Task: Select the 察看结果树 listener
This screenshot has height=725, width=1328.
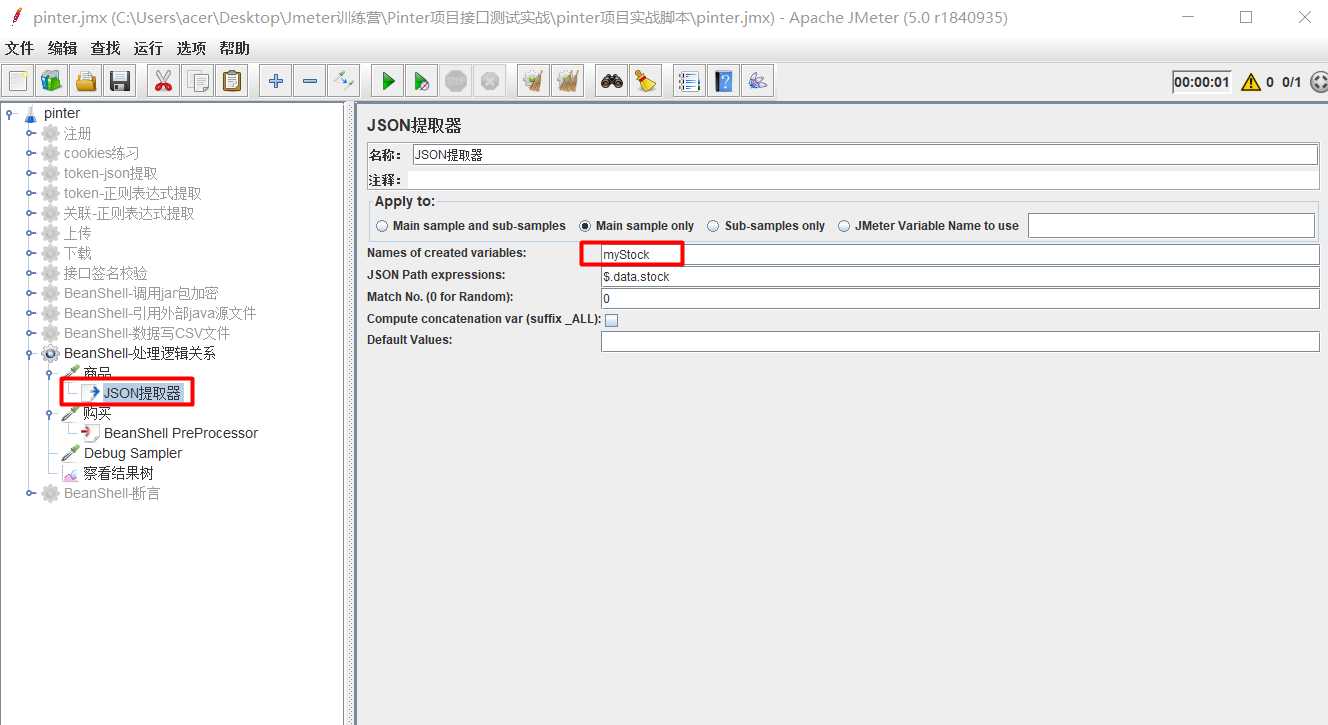Action: click(x=118, y=473)
